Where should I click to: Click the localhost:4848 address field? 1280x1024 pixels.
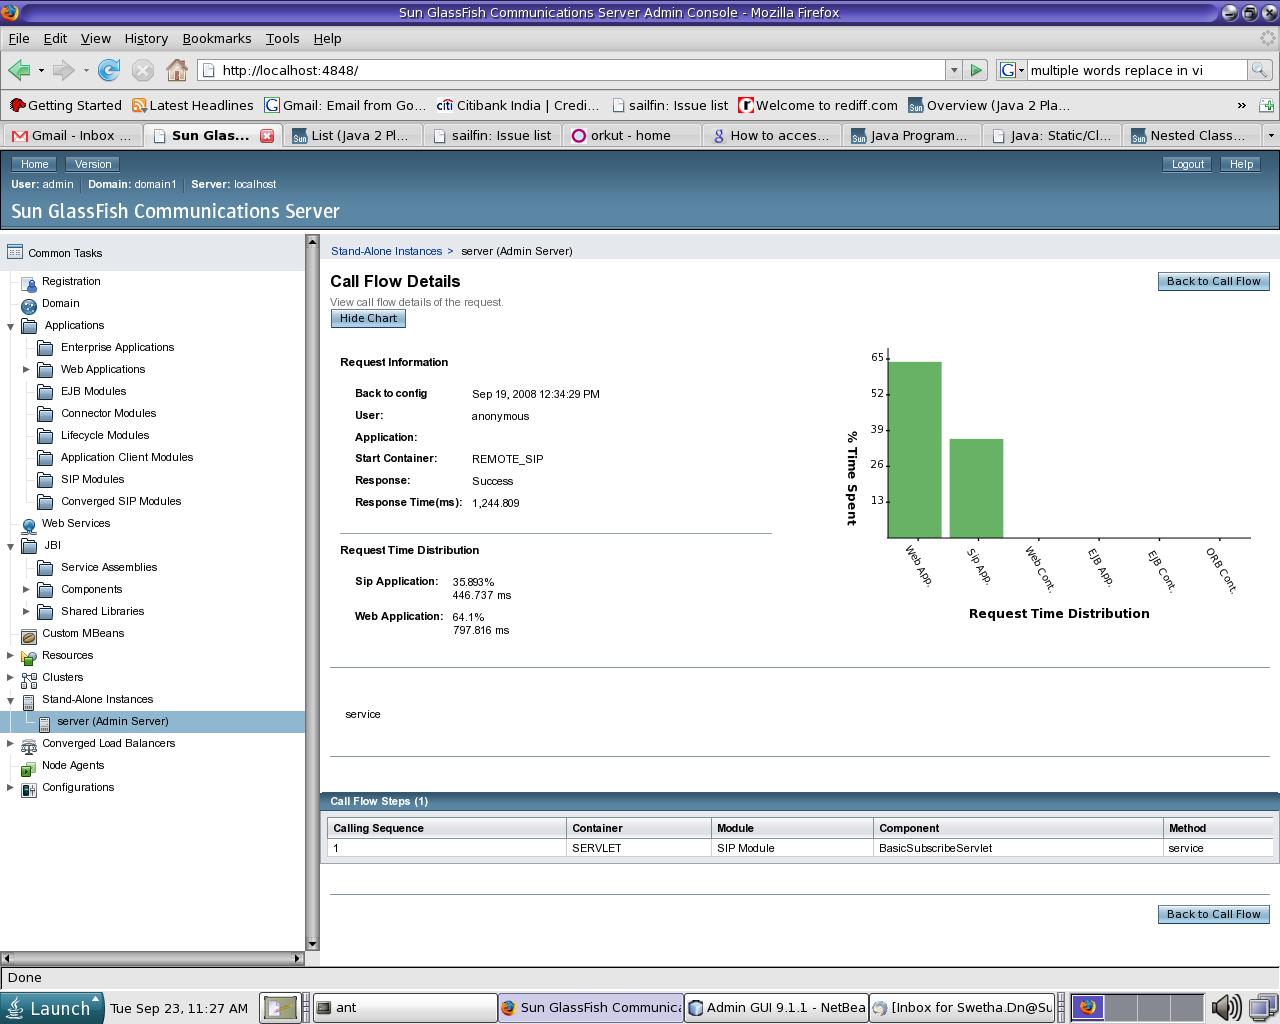tap(570, 70)
